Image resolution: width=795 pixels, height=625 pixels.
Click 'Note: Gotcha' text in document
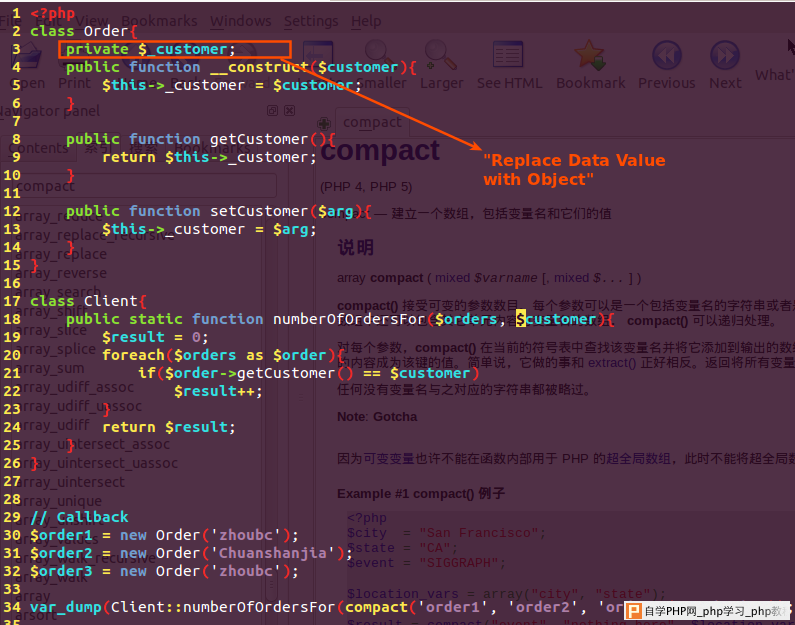pos(377,417)
